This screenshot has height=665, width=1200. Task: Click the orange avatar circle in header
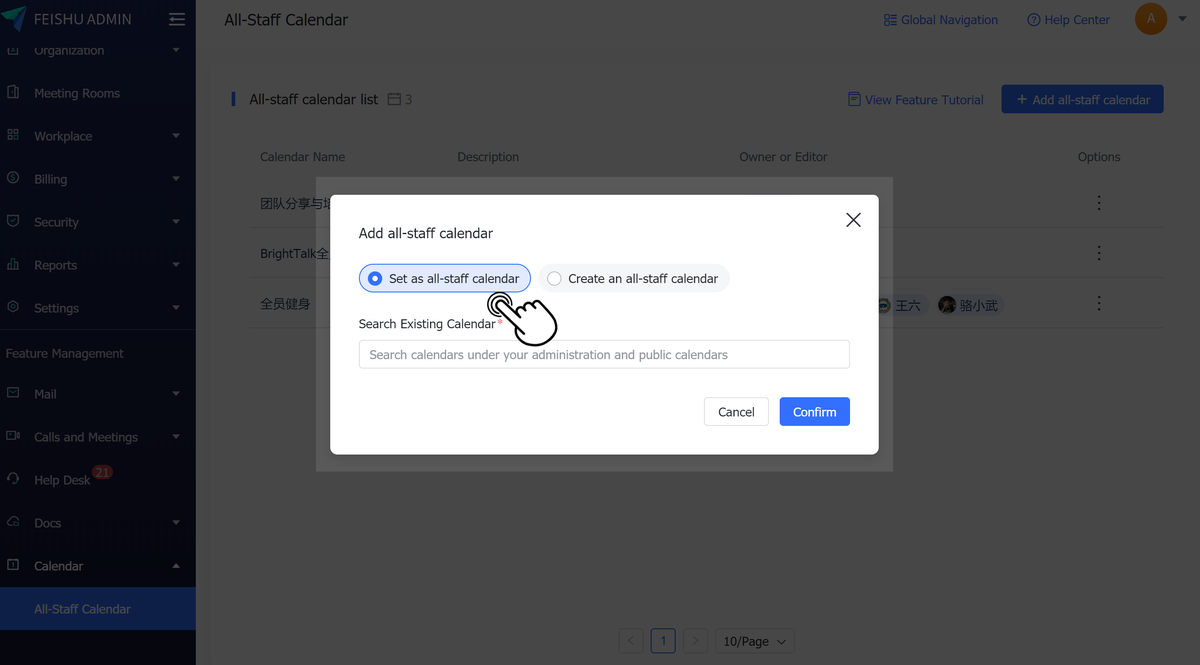click(x=1150, y=18)
